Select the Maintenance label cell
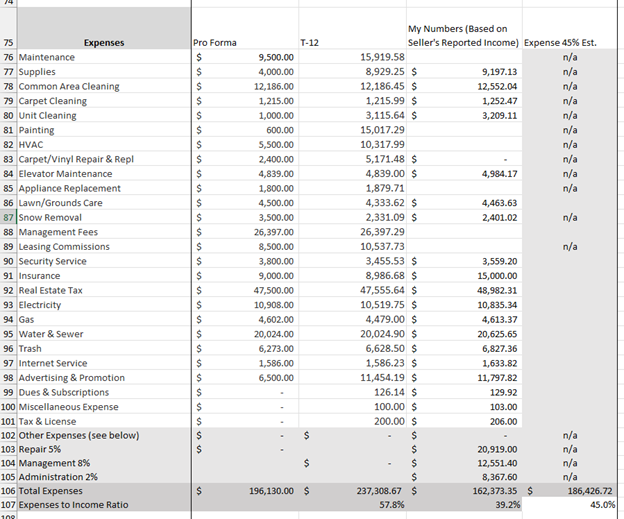Image resolution: width=624 pixels, height=519 pixels. click(x=104, y=57)
